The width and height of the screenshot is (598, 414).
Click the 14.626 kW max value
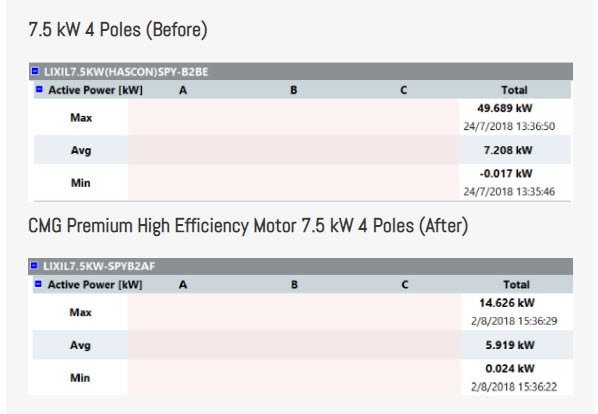pos(507,303)
